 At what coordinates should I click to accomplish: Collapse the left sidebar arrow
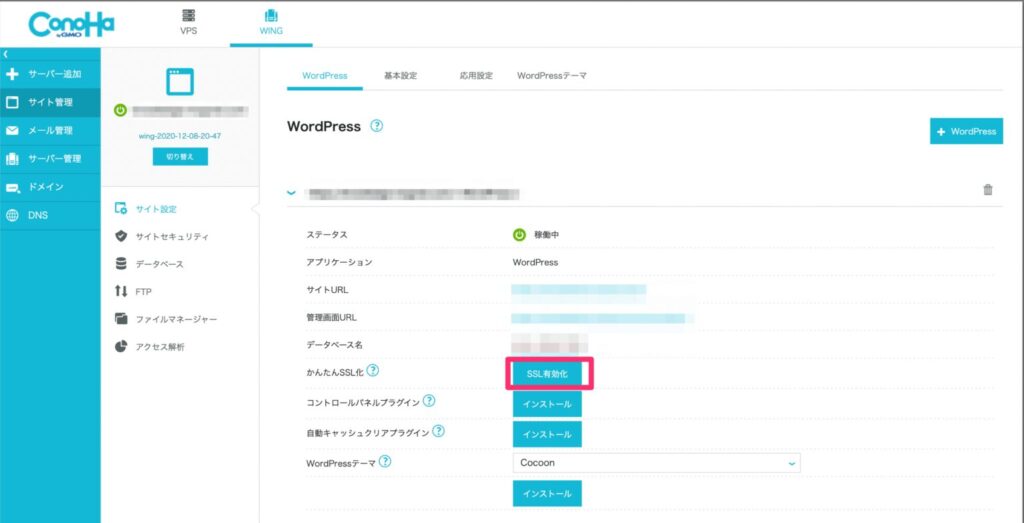click(x=5, y=54)
